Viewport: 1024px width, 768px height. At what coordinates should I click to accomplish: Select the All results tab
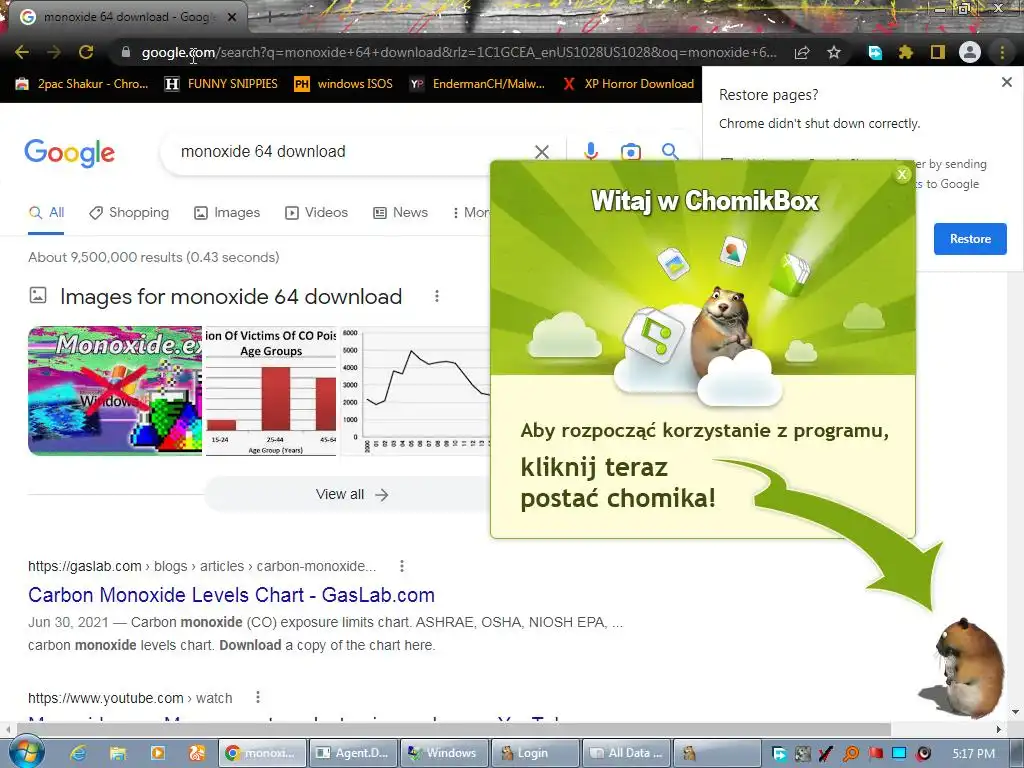click(x=46, y=213)
